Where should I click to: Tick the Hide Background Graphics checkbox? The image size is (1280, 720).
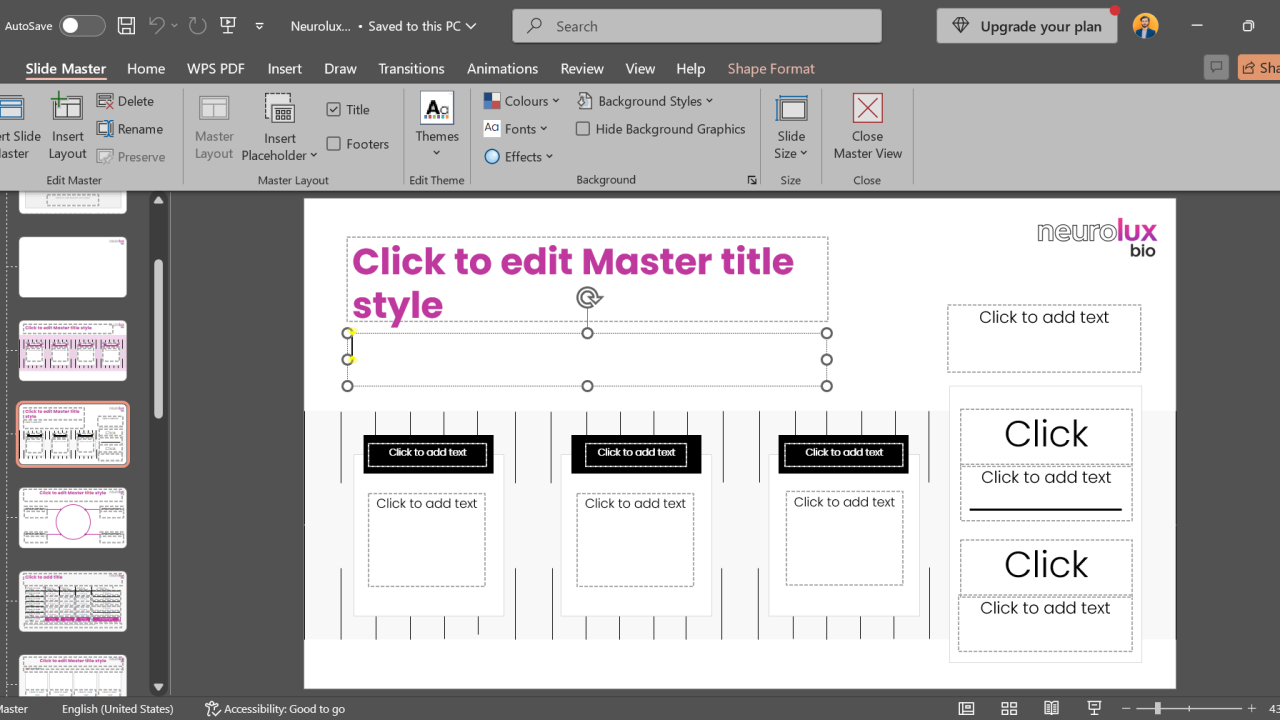point(583,129)
